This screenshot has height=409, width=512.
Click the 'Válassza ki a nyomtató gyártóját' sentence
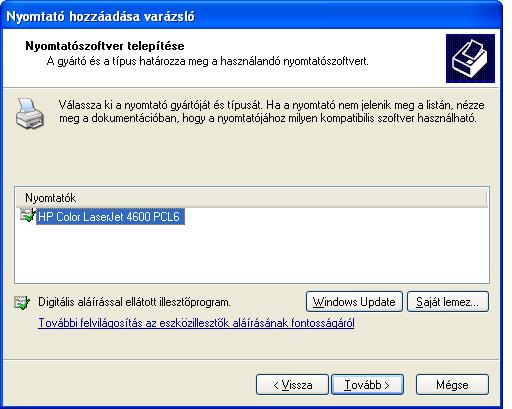point(271,105)
